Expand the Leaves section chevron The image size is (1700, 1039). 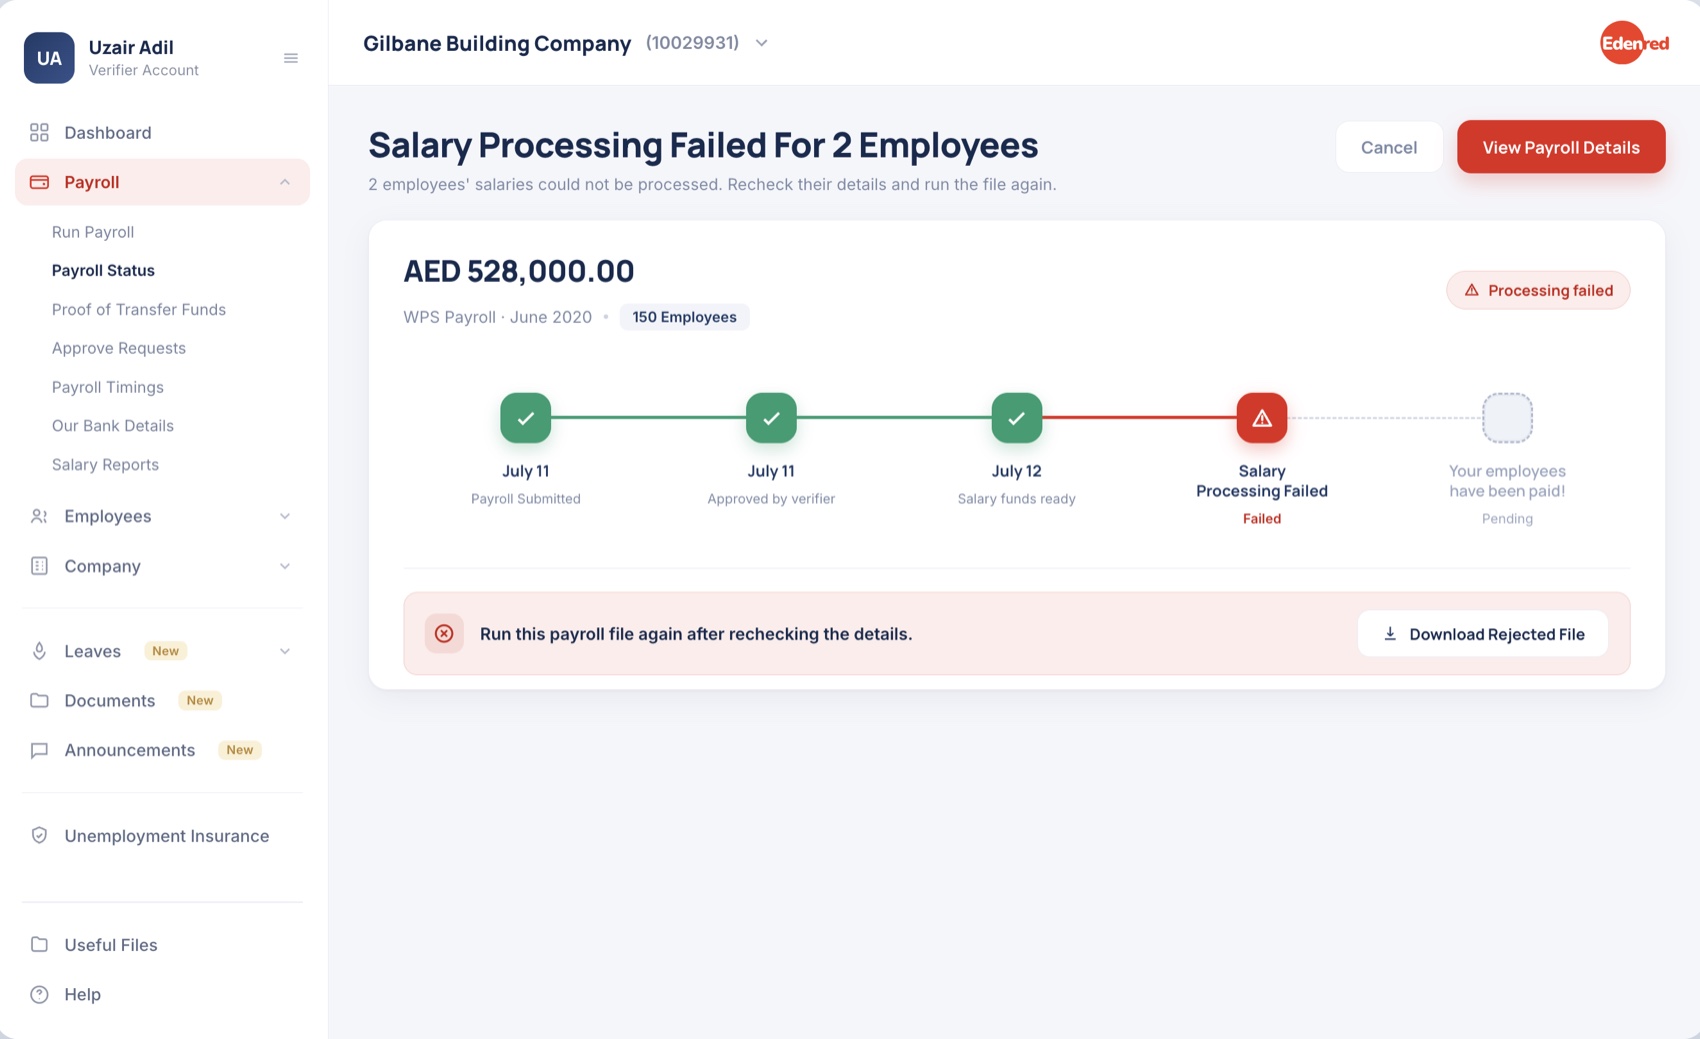(x=285, y=651)
